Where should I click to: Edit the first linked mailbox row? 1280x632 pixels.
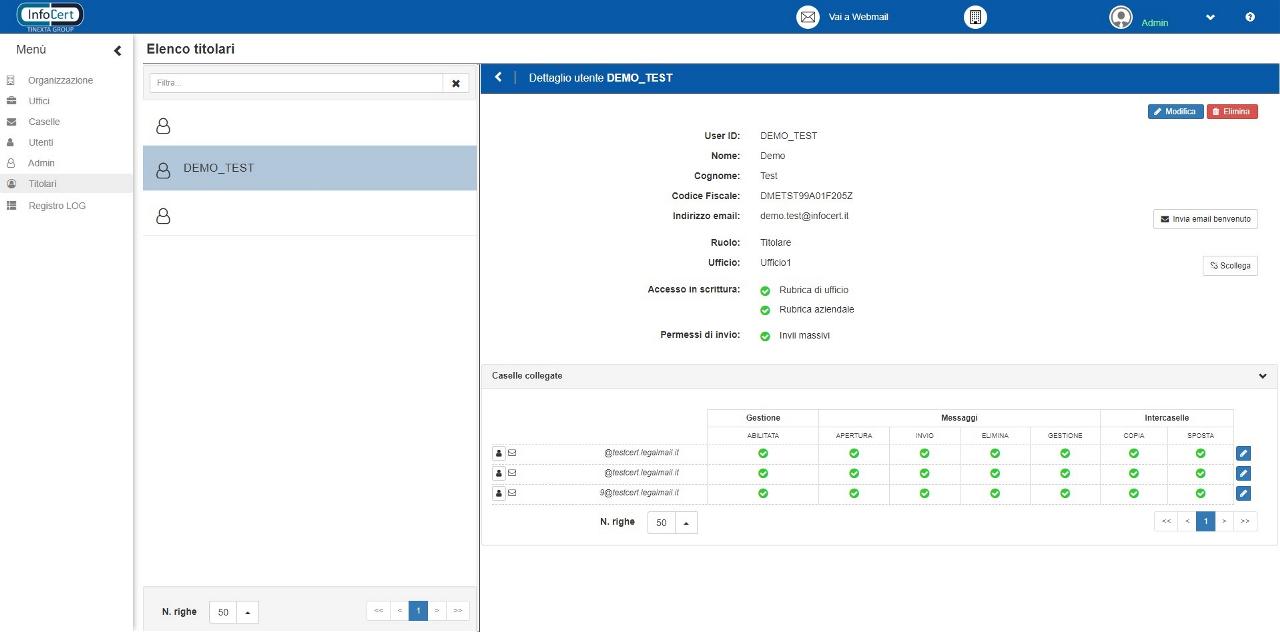pos(1243,453)
